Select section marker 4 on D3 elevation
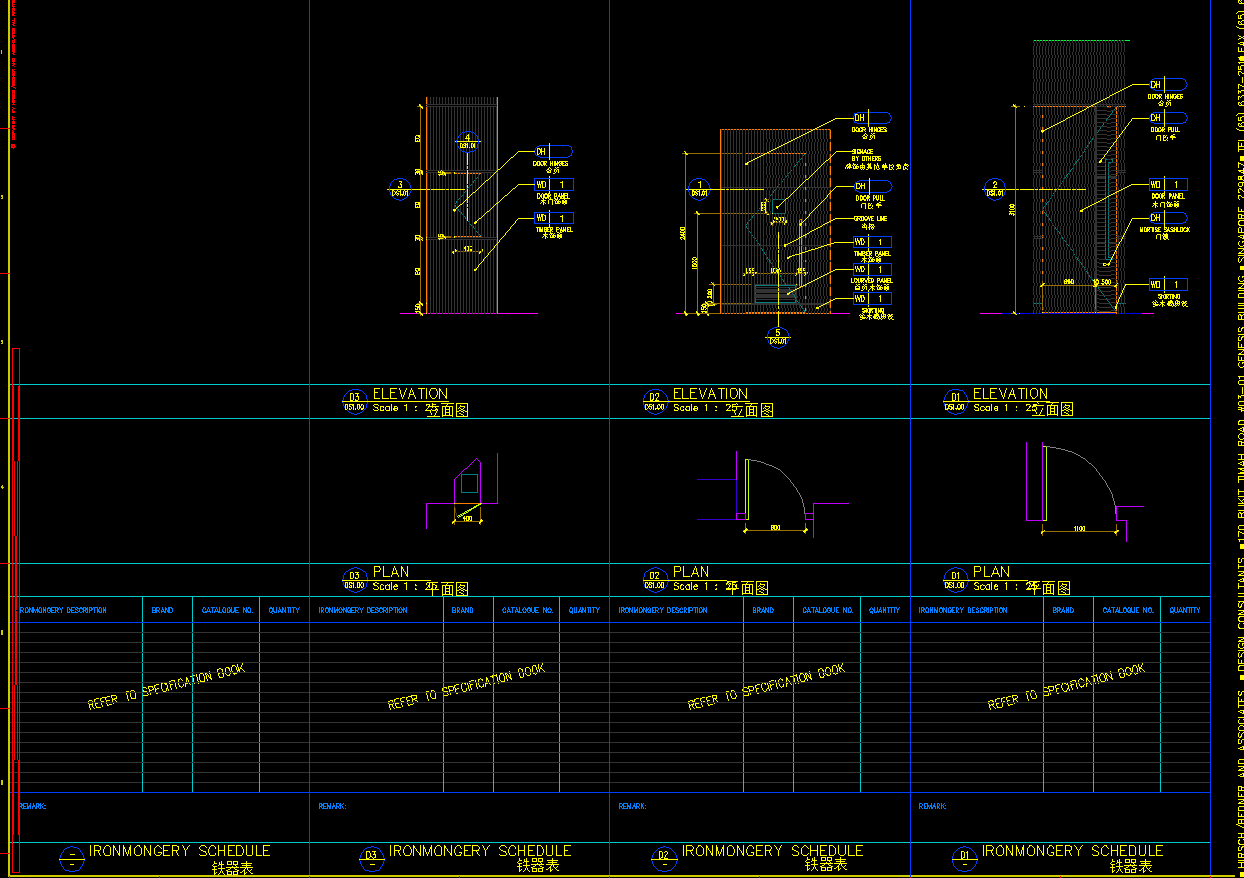1244x878 pixels. click(x=466, y=141)
